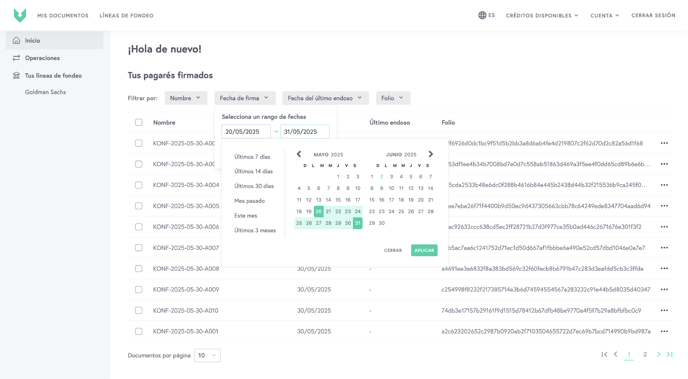Edit the end date field 31/05/2025
This screenshot has width=688, height=379.
click(305, 132)
